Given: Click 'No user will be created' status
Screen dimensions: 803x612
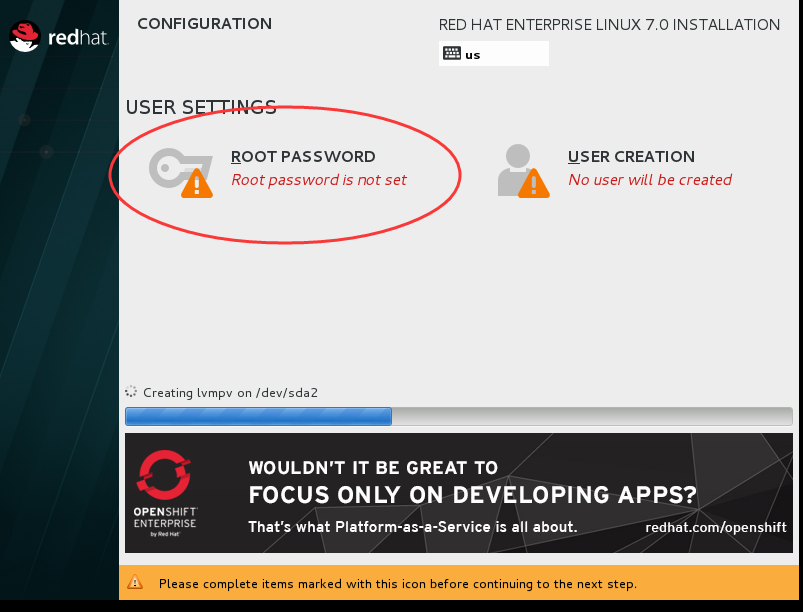Looking at the screenshot, I should coord(650,180).
